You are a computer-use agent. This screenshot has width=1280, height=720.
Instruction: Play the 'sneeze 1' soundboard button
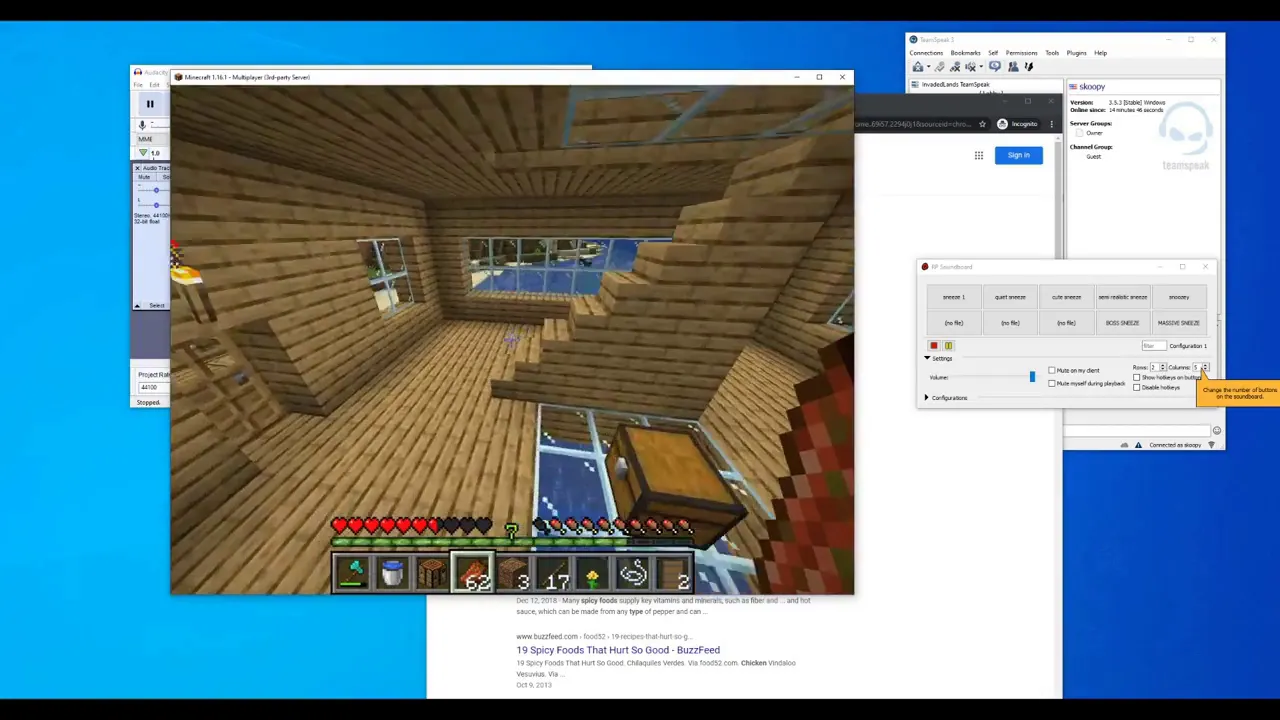[954, 297]
